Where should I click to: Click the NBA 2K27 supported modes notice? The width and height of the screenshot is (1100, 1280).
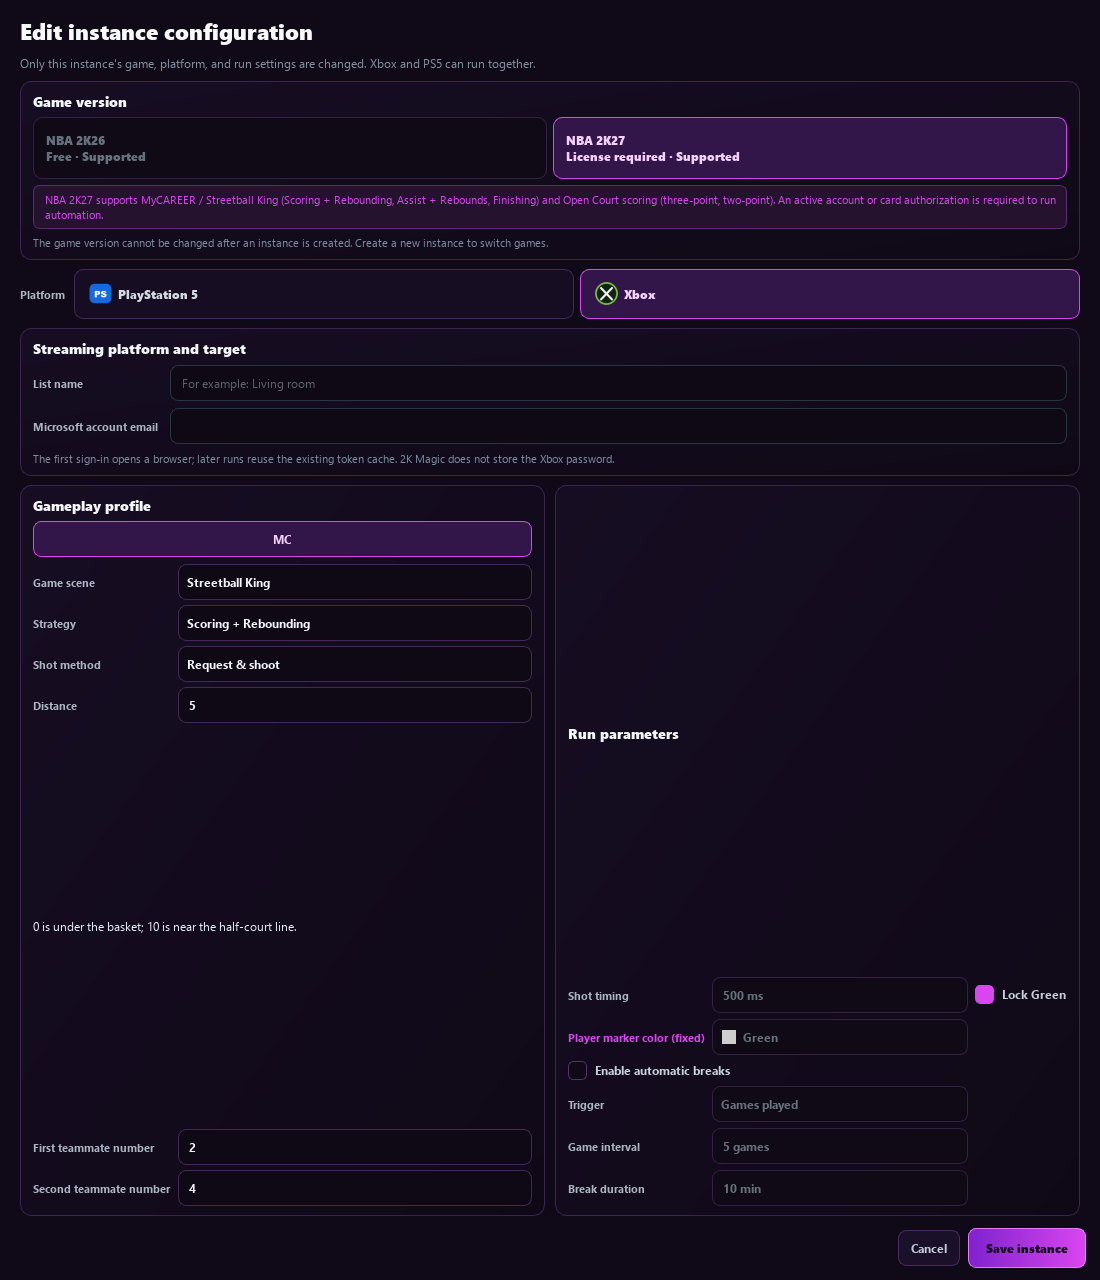tap(550, 207)
